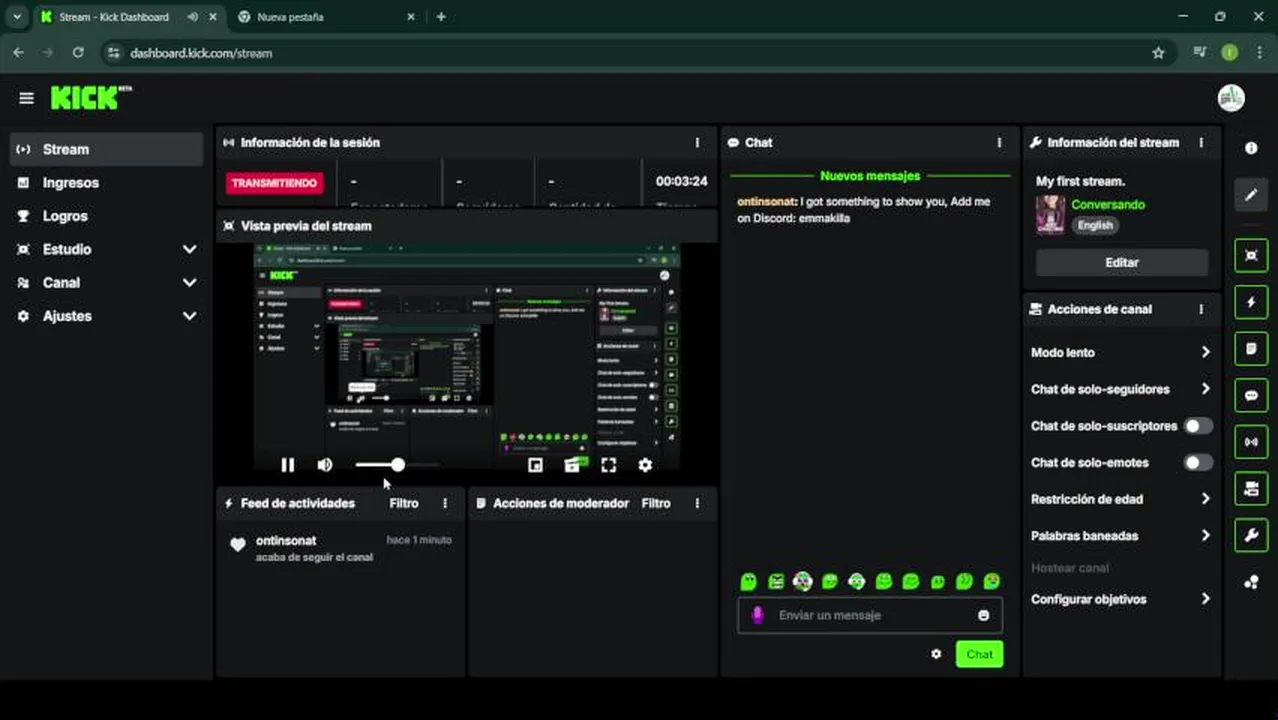Reload the page in the browser
The image size is (1278, 720).
click(78, 53)
